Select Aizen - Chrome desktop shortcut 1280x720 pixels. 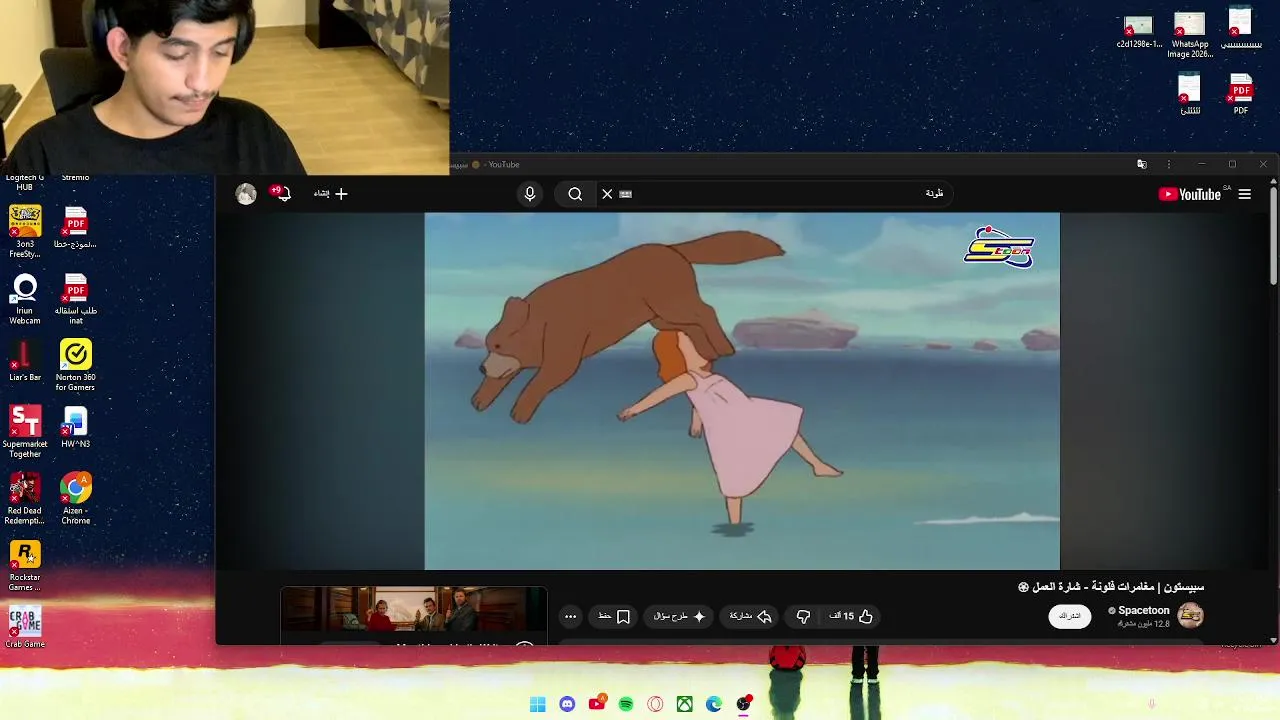click(76, 498)
